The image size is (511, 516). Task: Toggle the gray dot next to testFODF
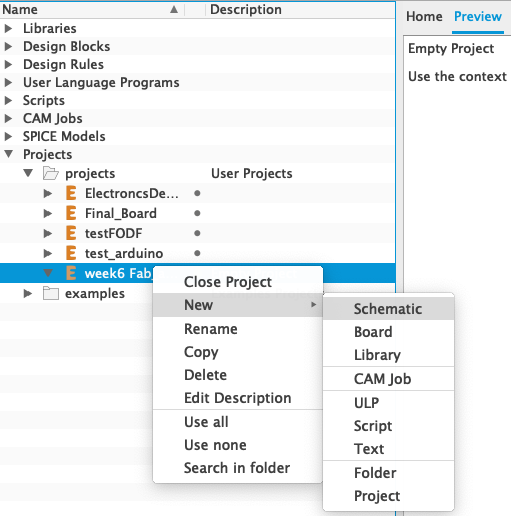197,233
